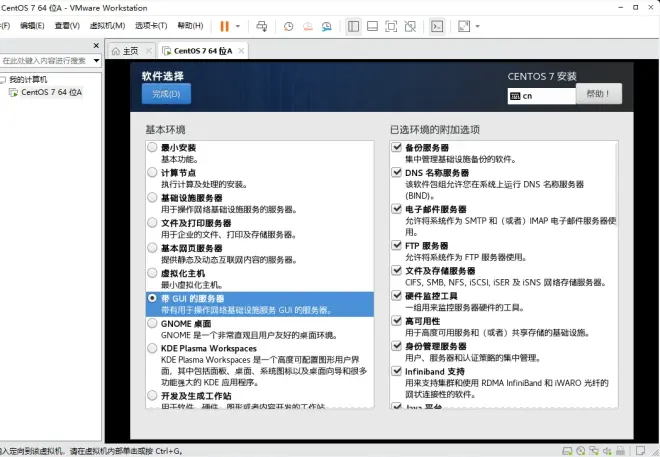Image resolution: width=660 pixels, height=457 pixels.
Task: Close the 主页 tab
Action: click(149, 51)
